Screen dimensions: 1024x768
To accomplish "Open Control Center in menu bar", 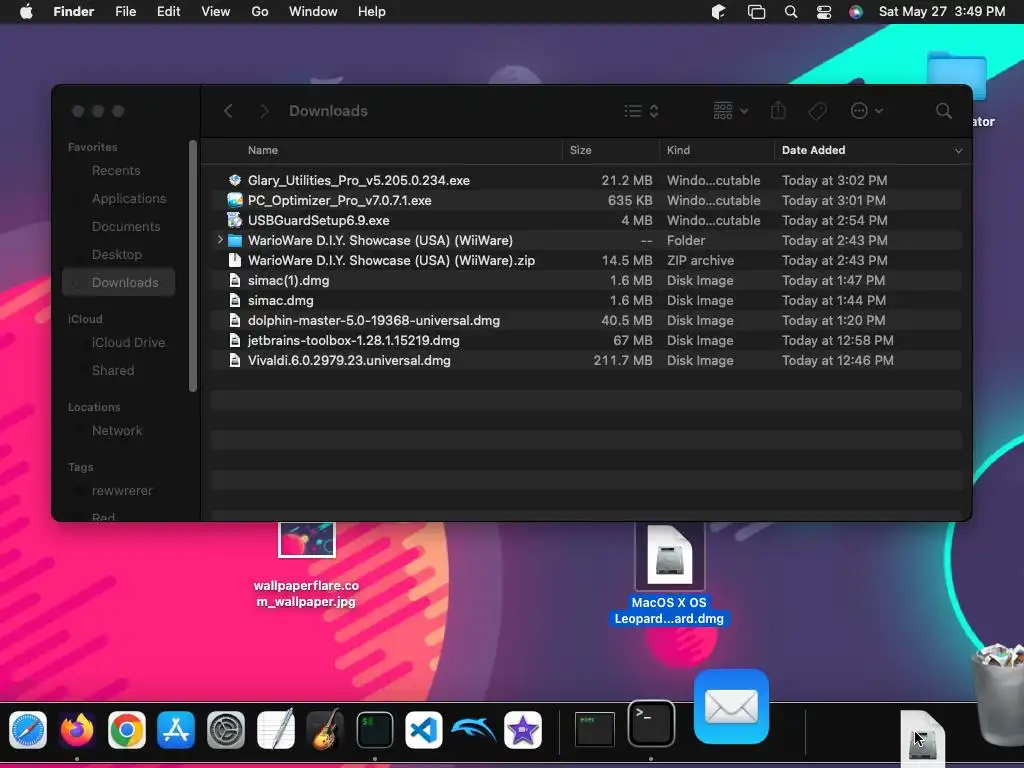I will point(824,12).
